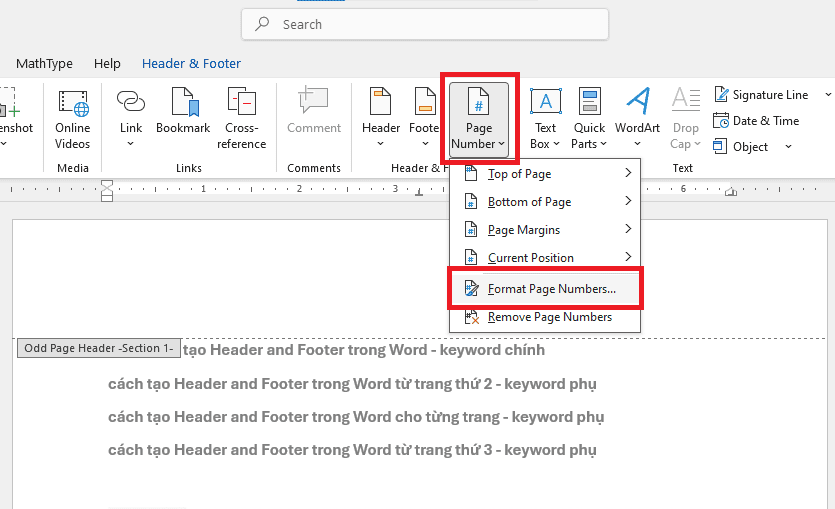The image size is (835, 509).
Task: Open Format Page Numbers dialog
Action: tap(545, 289)
